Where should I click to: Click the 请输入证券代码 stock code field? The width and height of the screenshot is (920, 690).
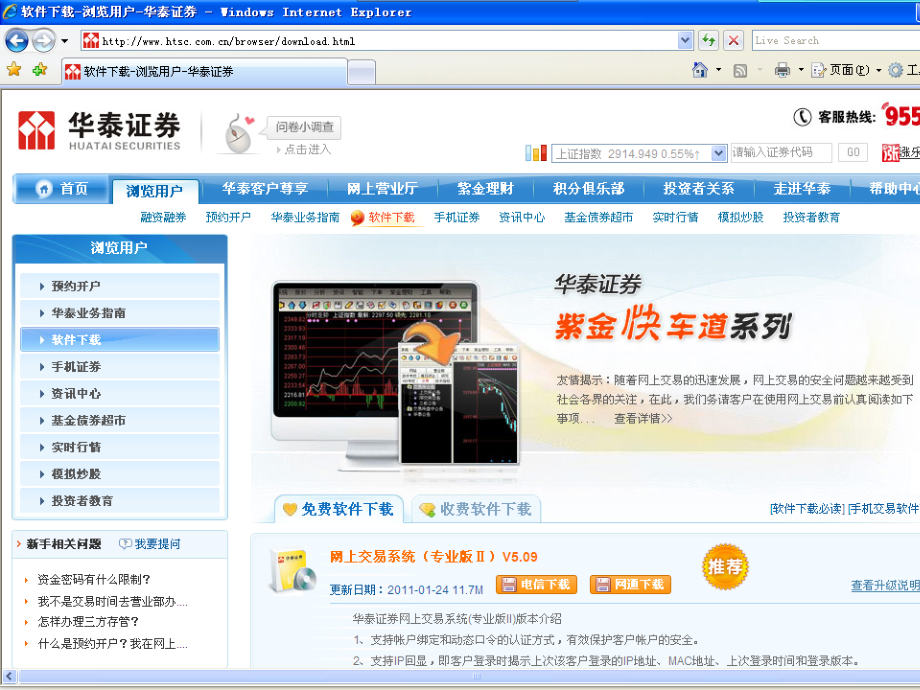coord(781,153)
